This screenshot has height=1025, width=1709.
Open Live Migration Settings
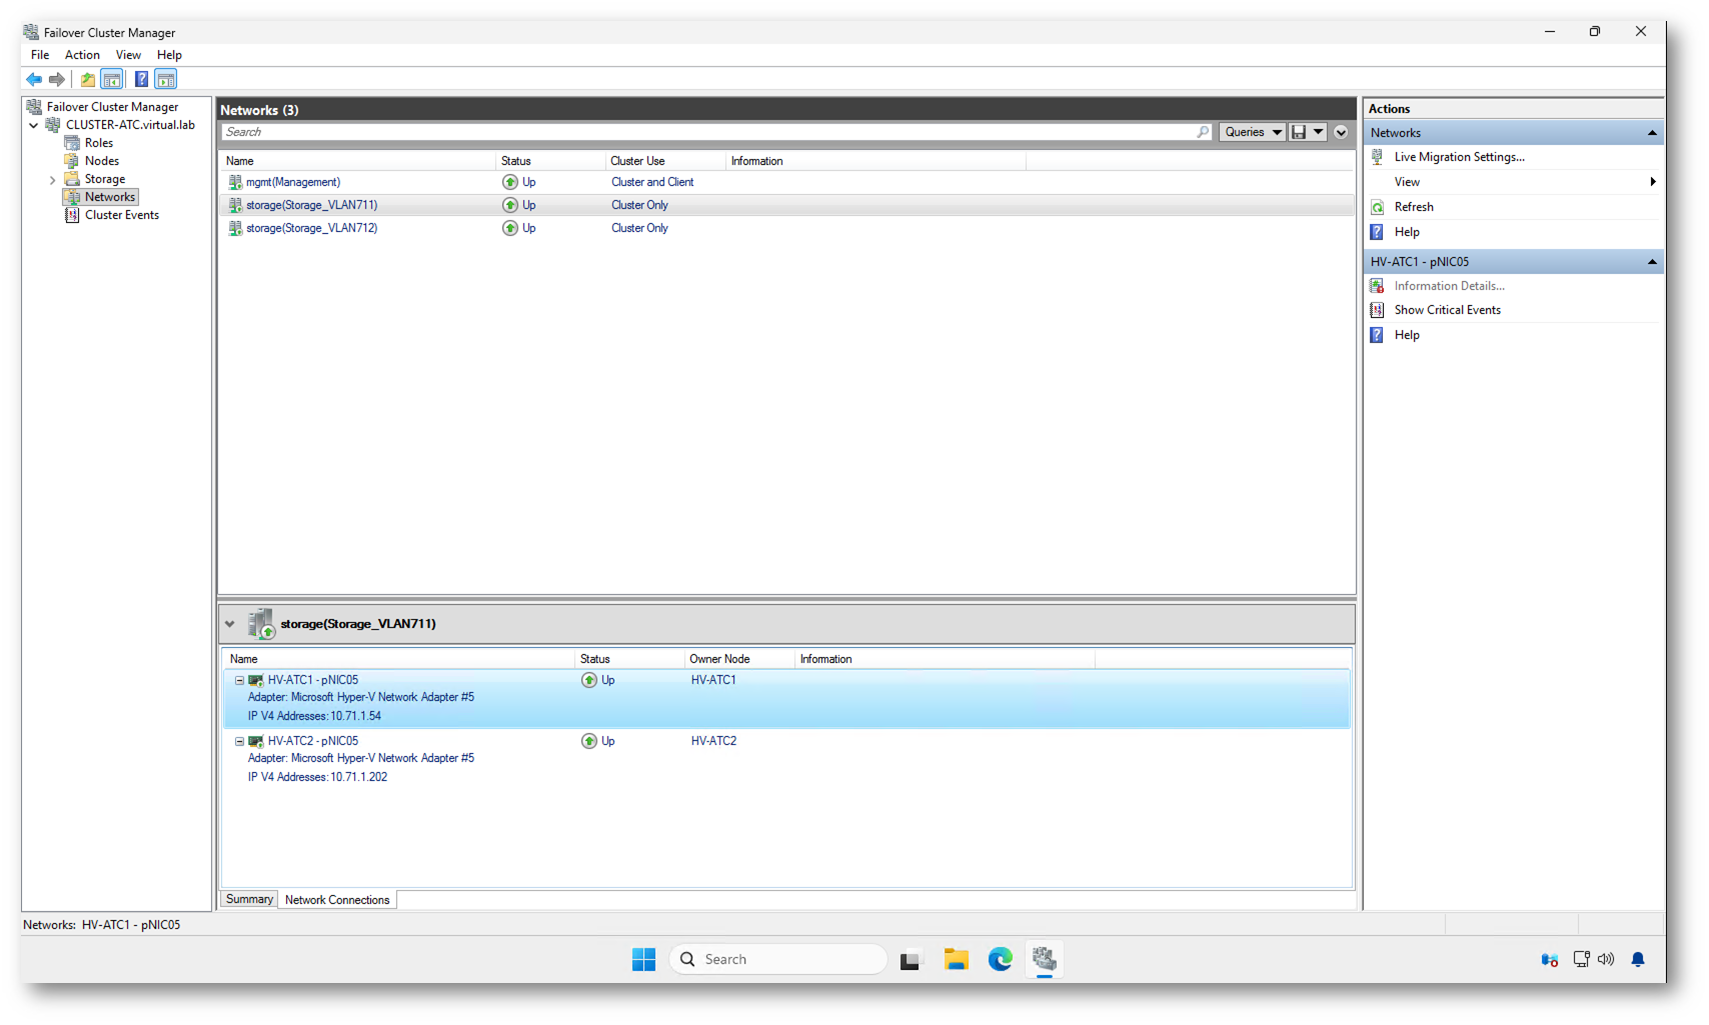1458,157
